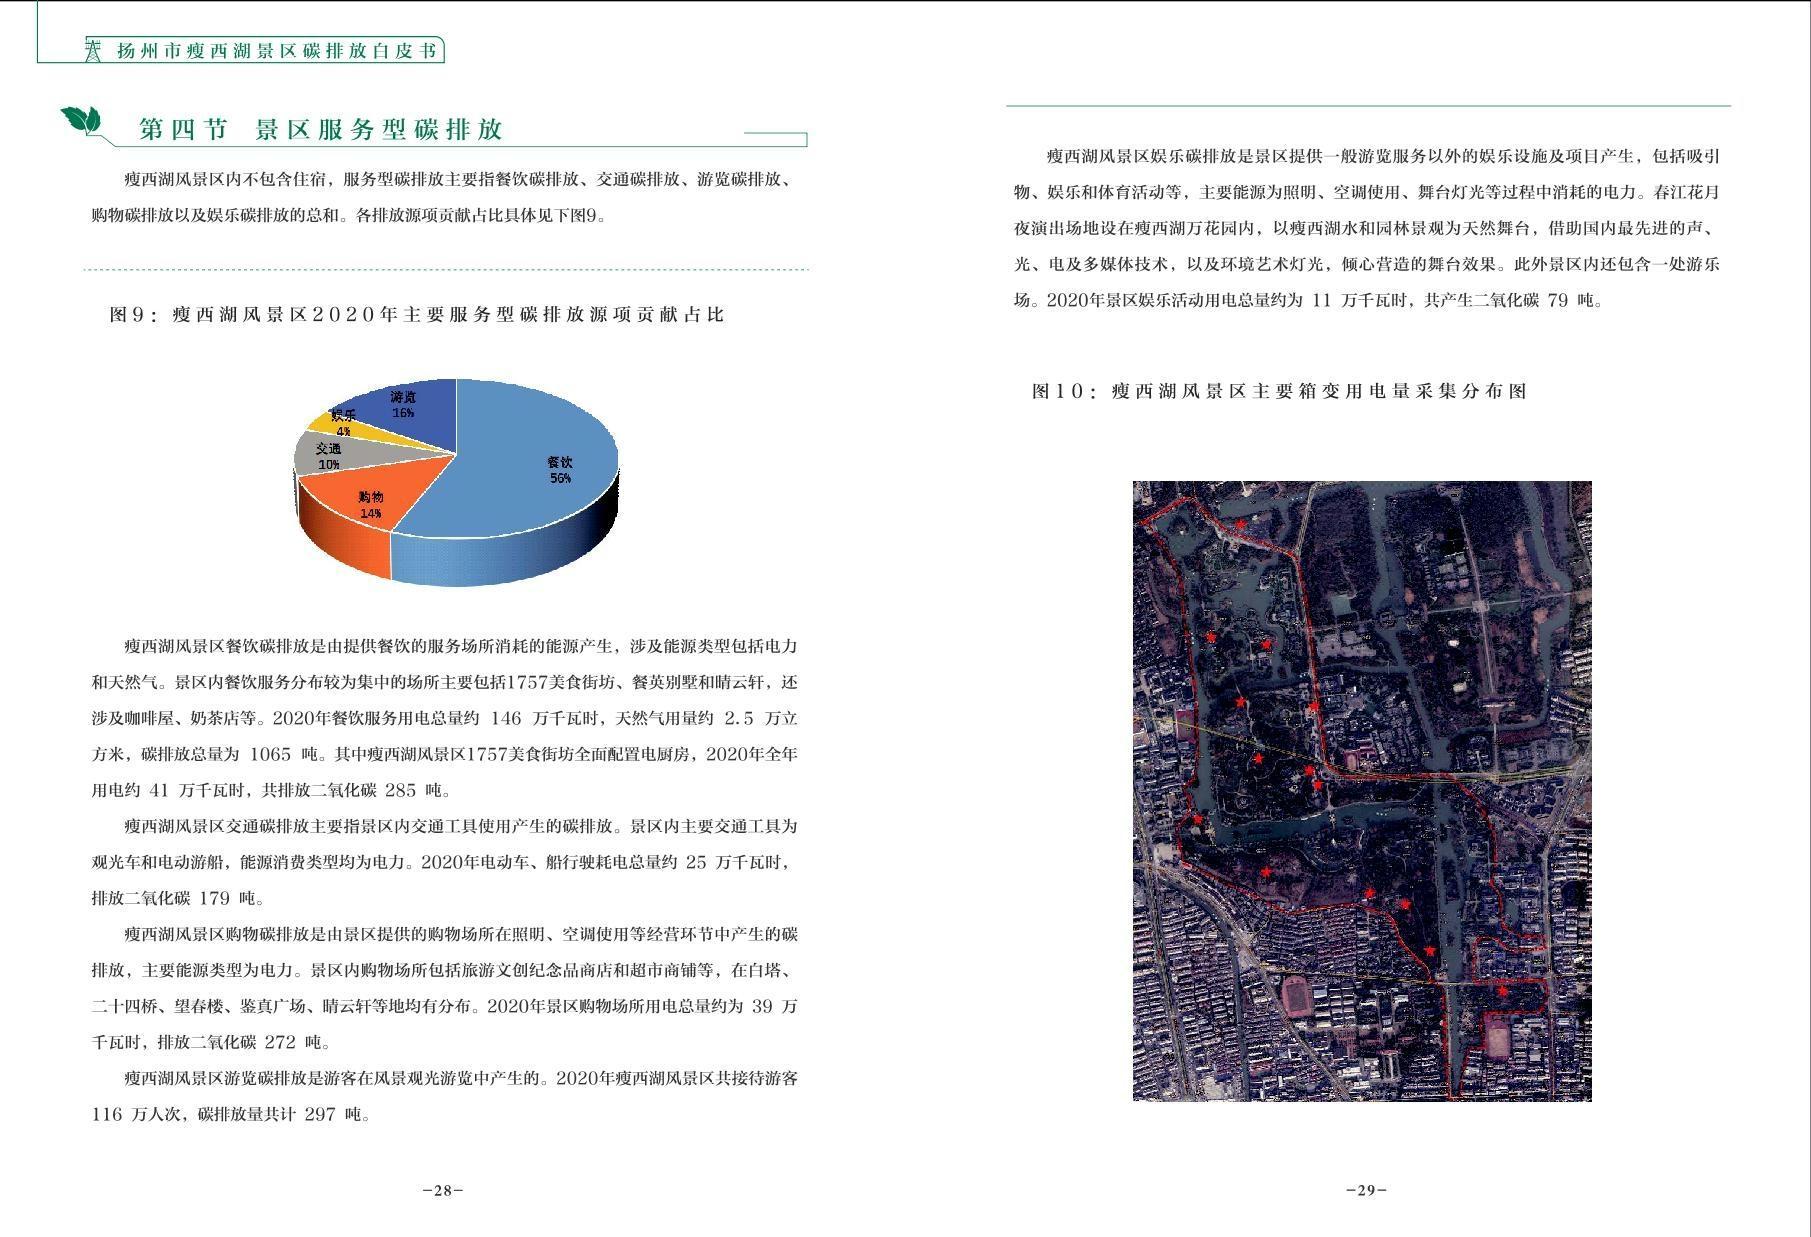Click page number -28-
Viewport: 1811px width, 1237px height.
[443, 1190]
